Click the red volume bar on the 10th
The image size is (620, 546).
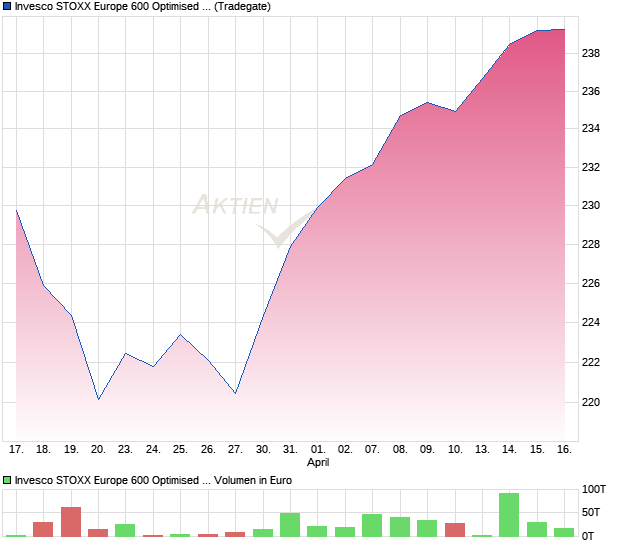[x=455, y=530]
